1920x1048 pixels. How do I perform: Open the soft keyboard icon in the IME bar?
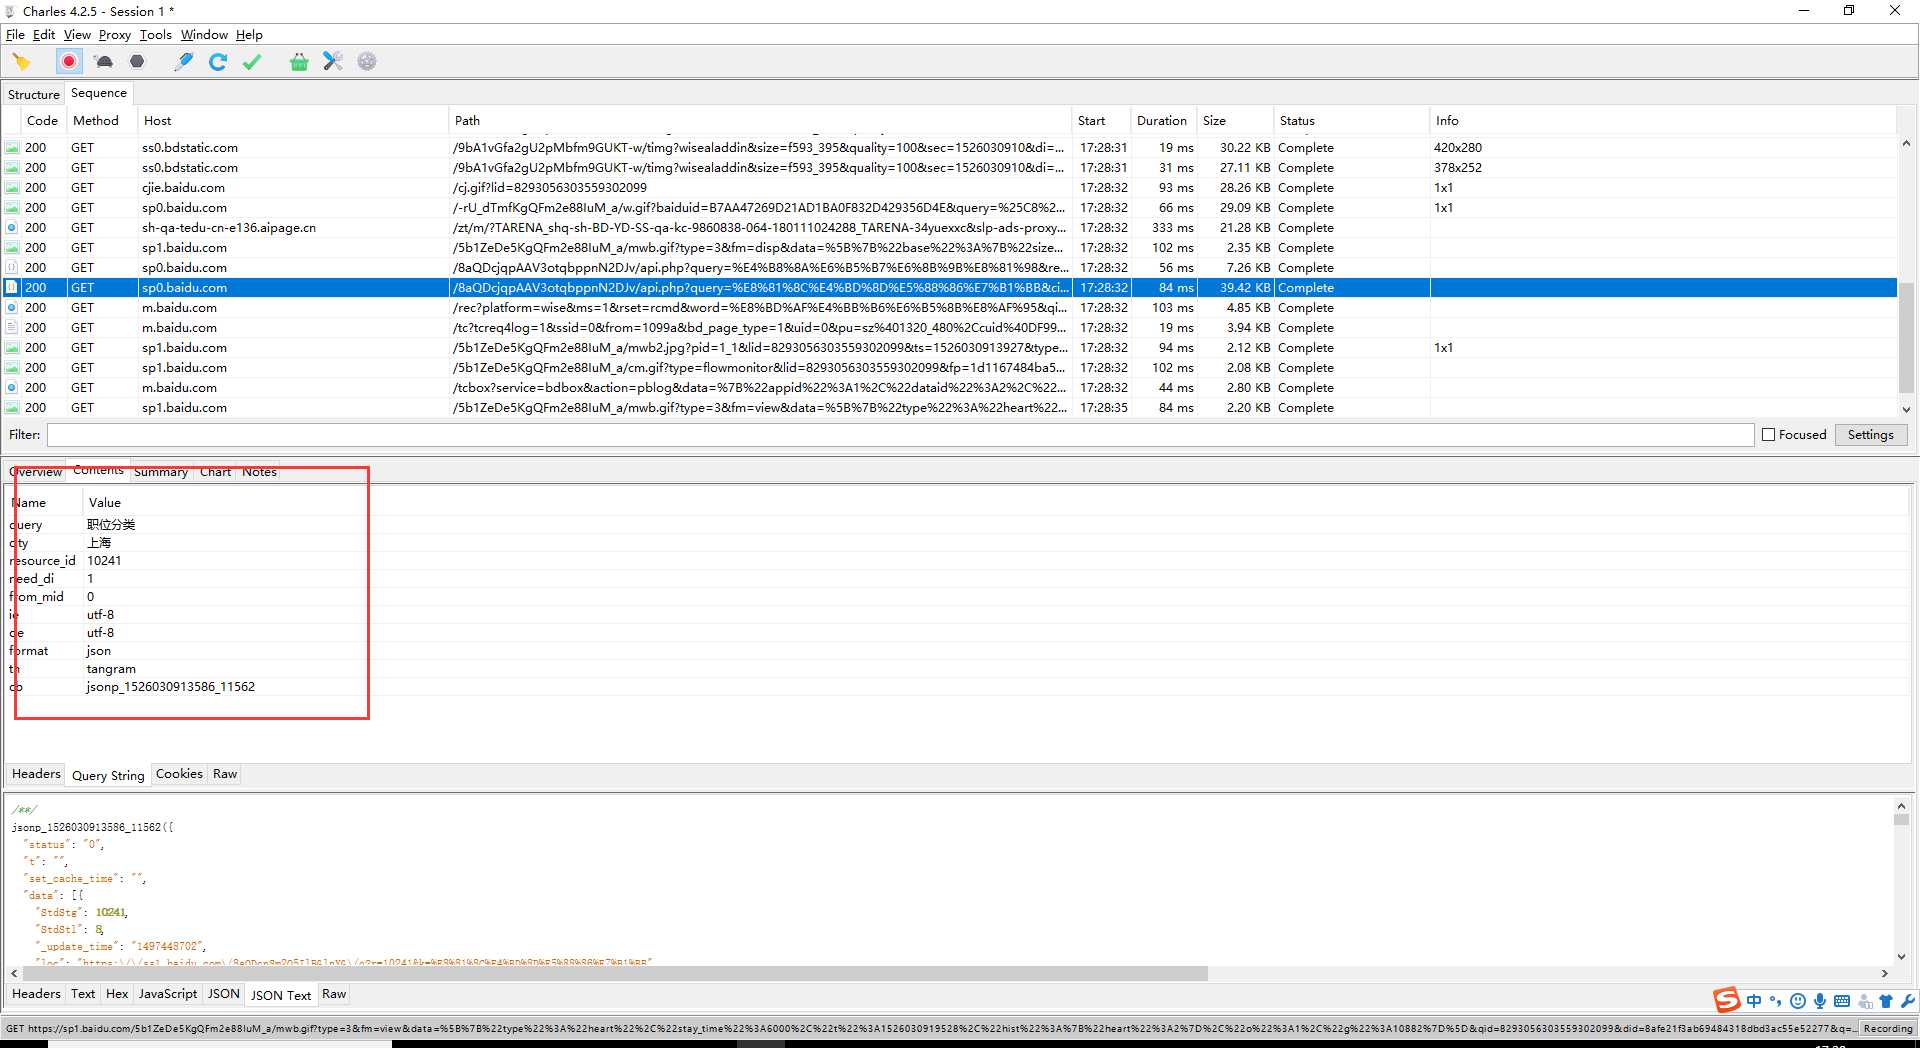point(1842,1001)
